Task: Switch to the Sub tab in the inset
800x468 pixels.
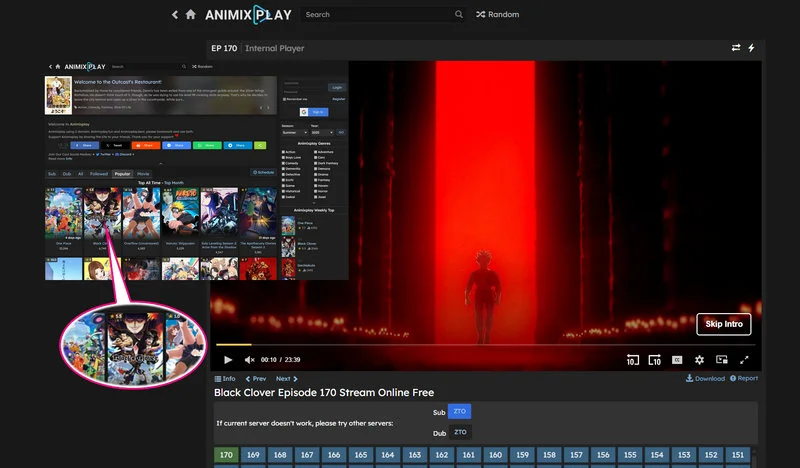Action: point(52,174)
